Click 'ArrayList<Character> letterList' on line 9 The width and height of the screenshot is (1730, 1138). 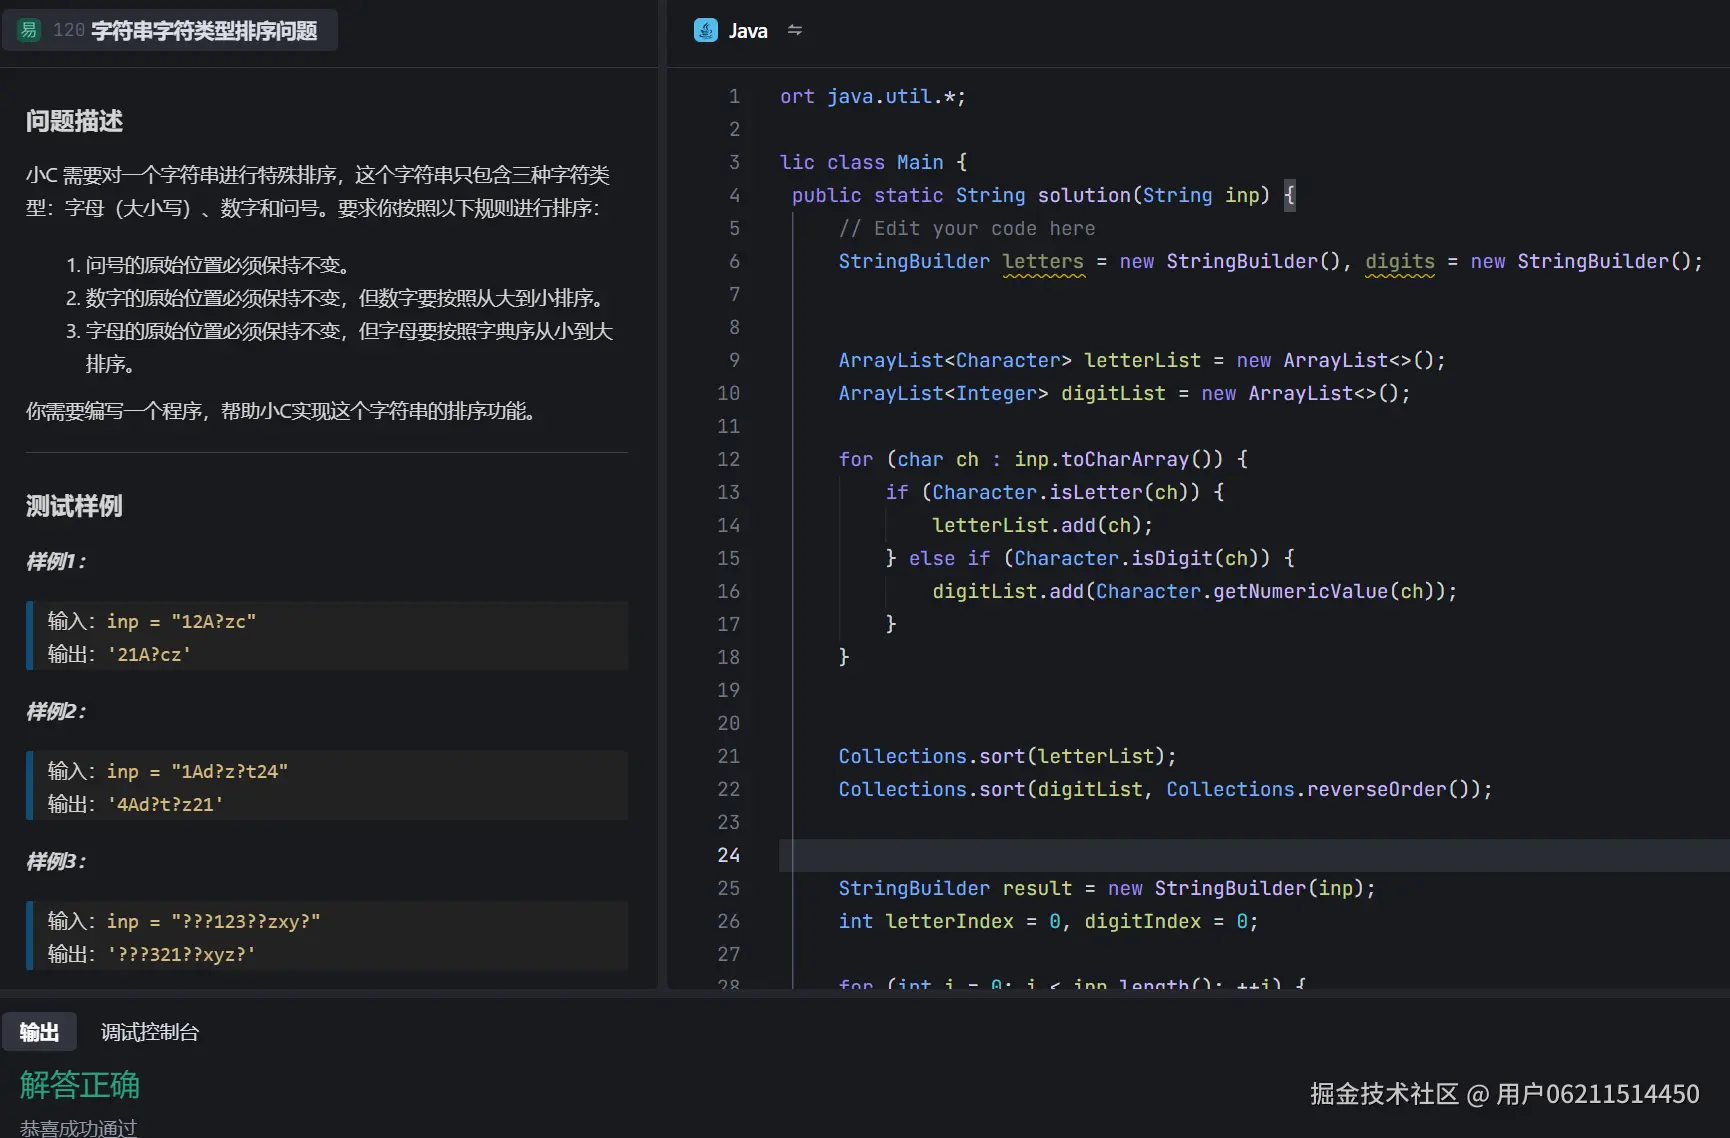(x=1020, y=361)
